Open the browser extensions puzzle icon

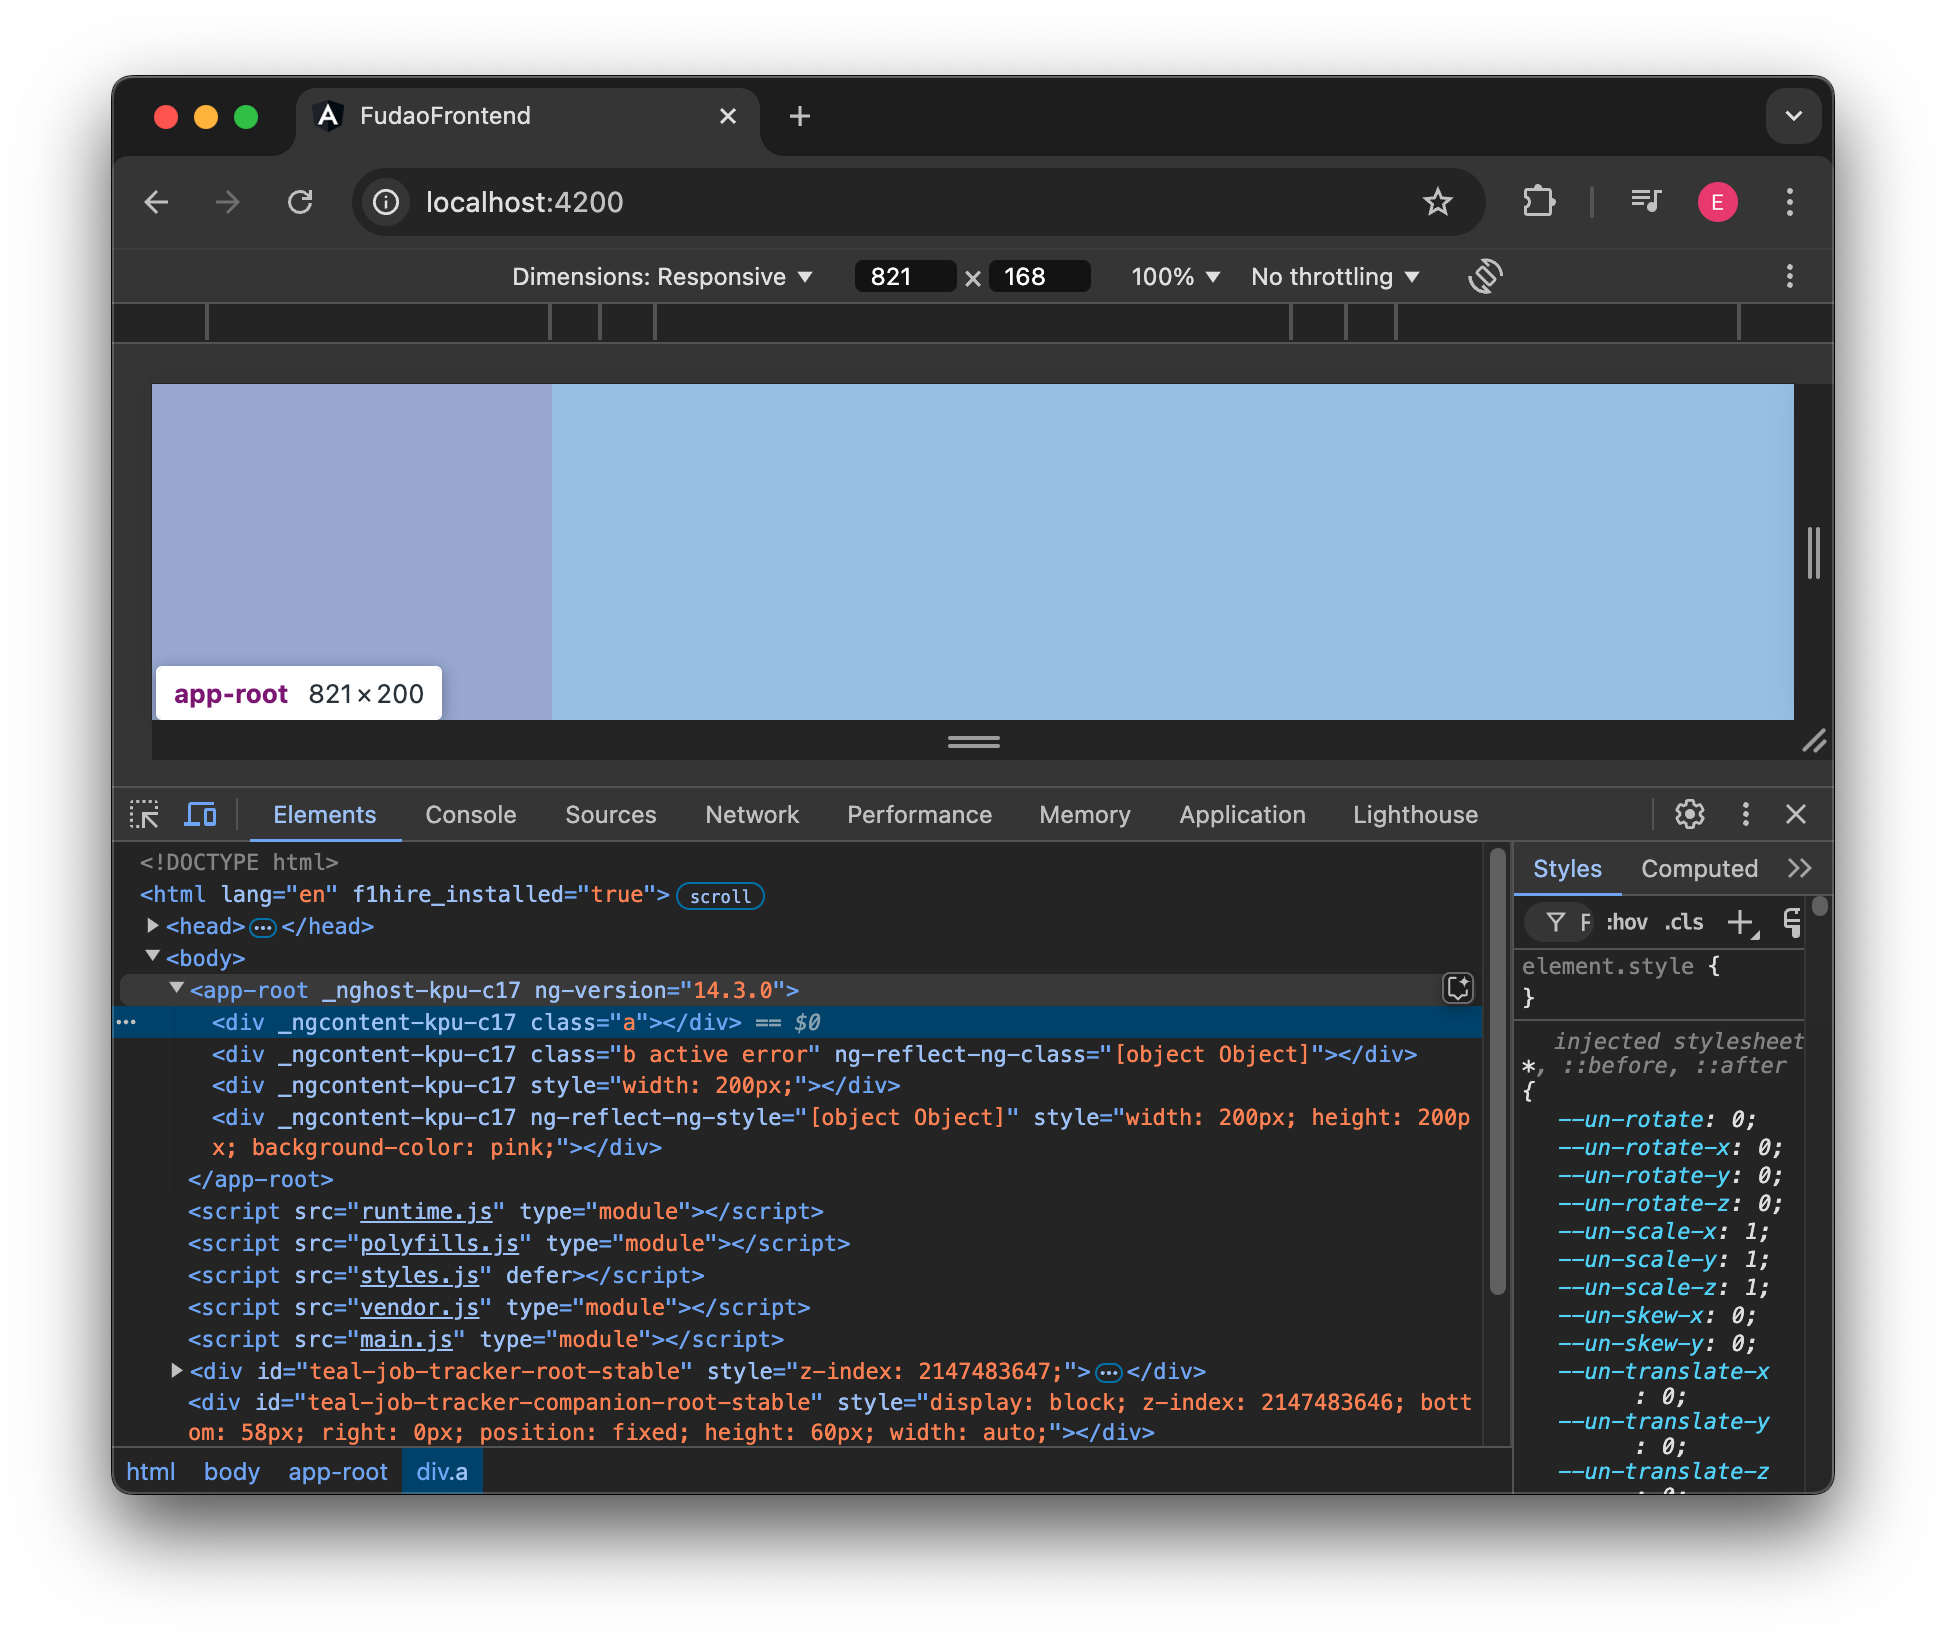click(1538, 202)
